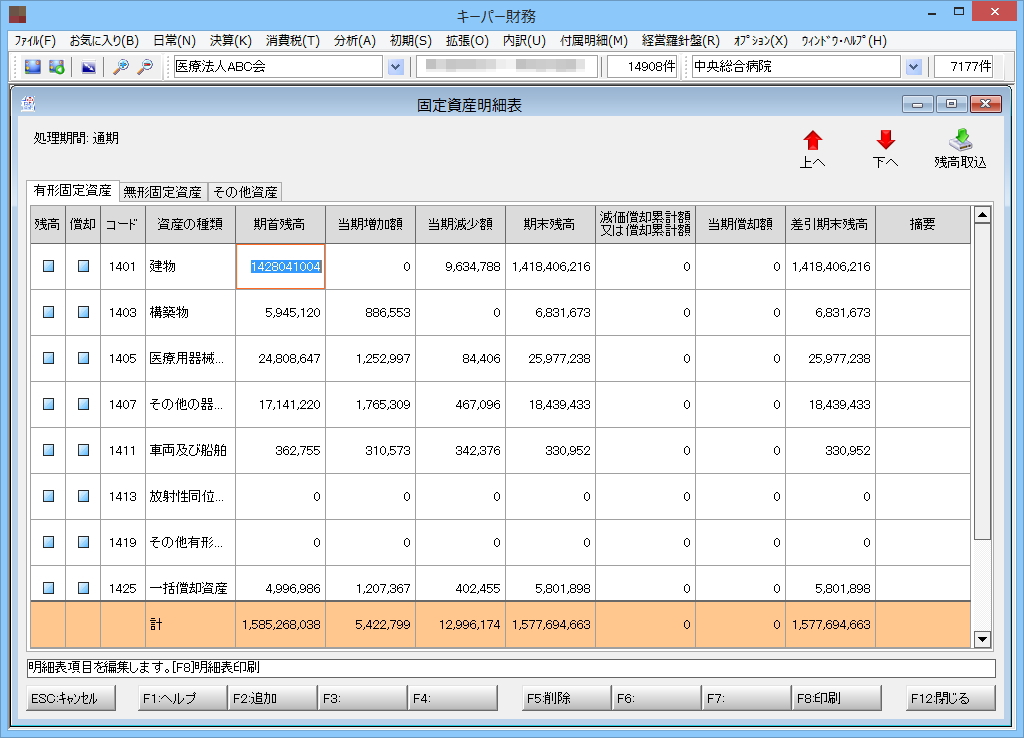Click the 7177件 count field

click(963, 67)
